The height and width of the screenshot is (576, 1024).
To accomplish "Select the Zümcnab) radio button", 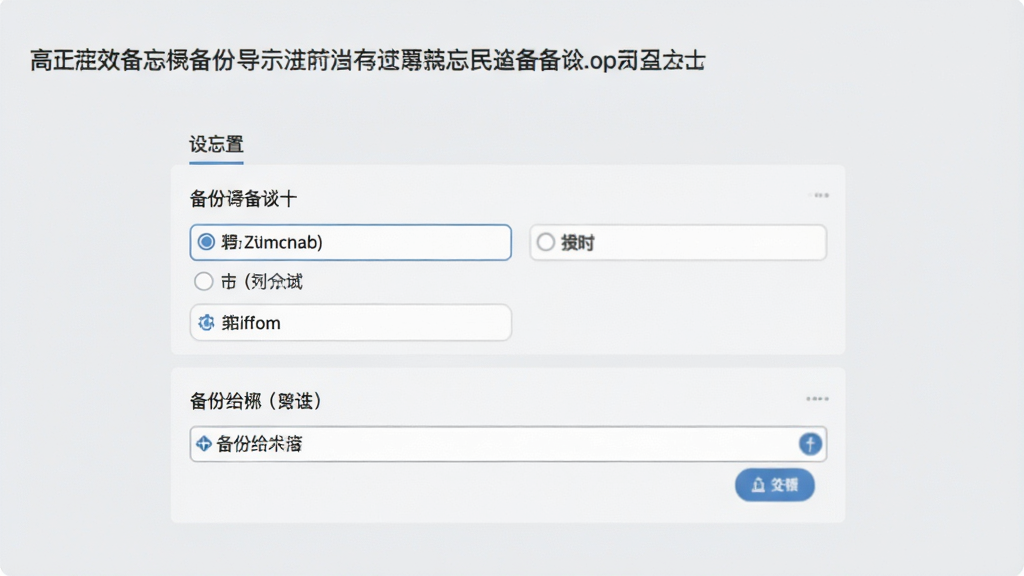I will point(206,242).
